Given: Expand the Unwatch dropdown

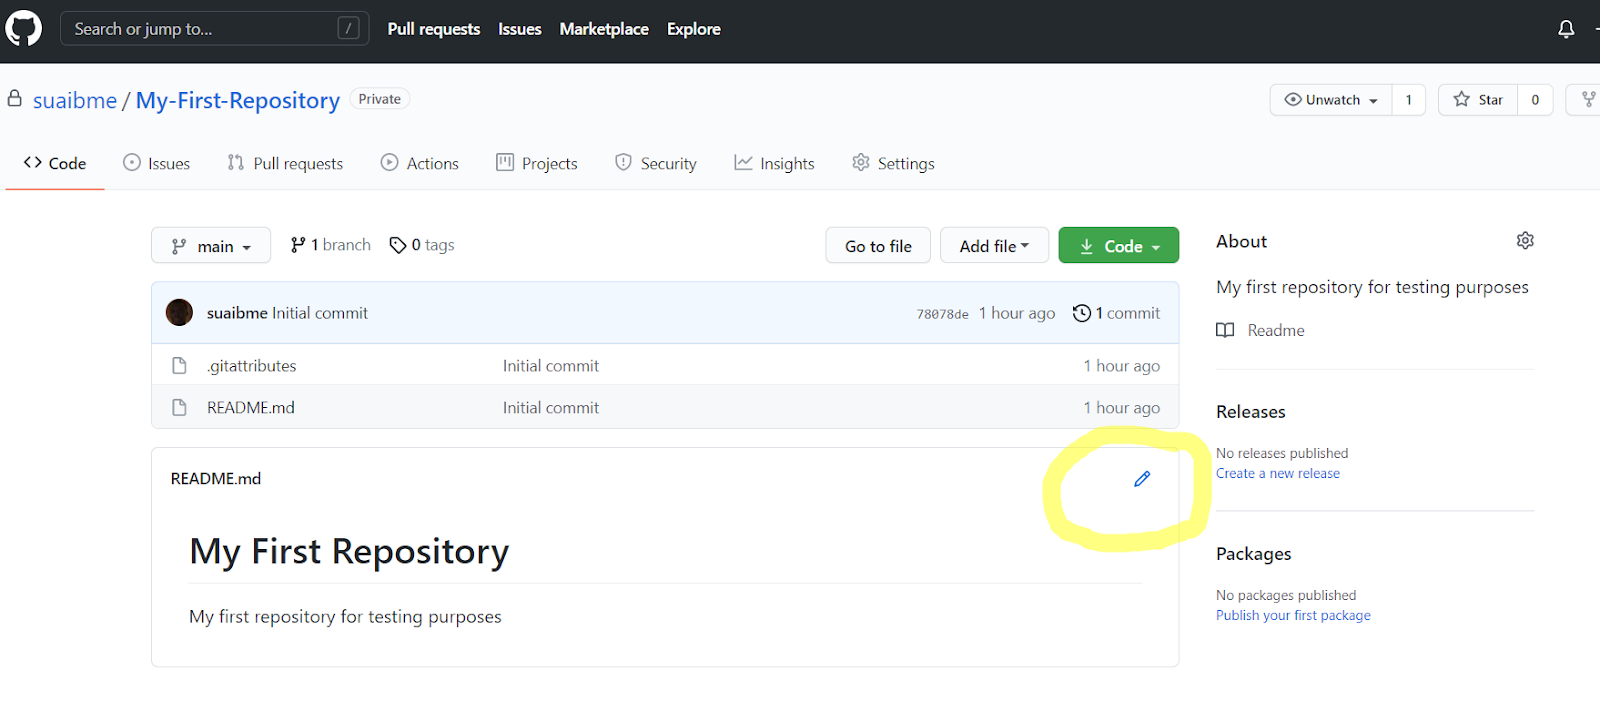Looking at the screenshot, I should (1331, 100).
